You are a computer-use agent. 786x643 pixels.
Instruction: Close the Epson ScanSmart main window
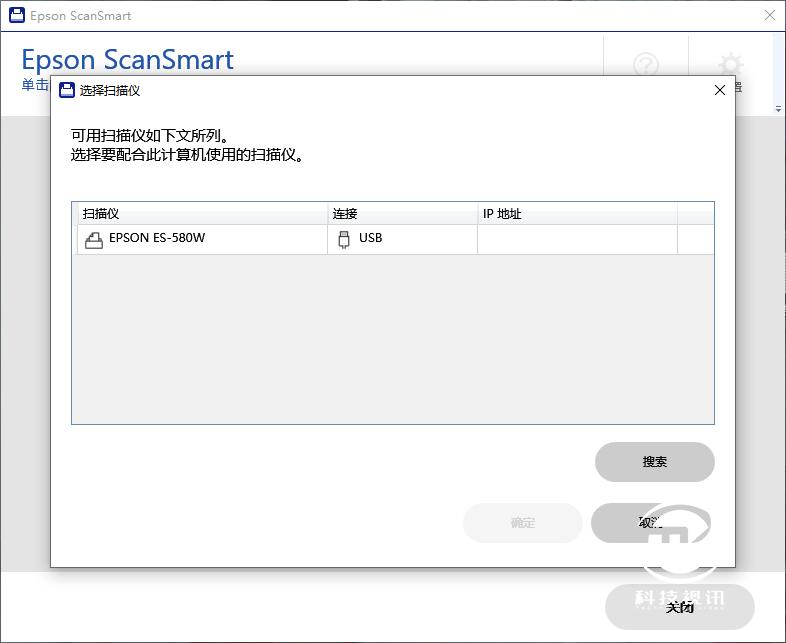point(770,16)
